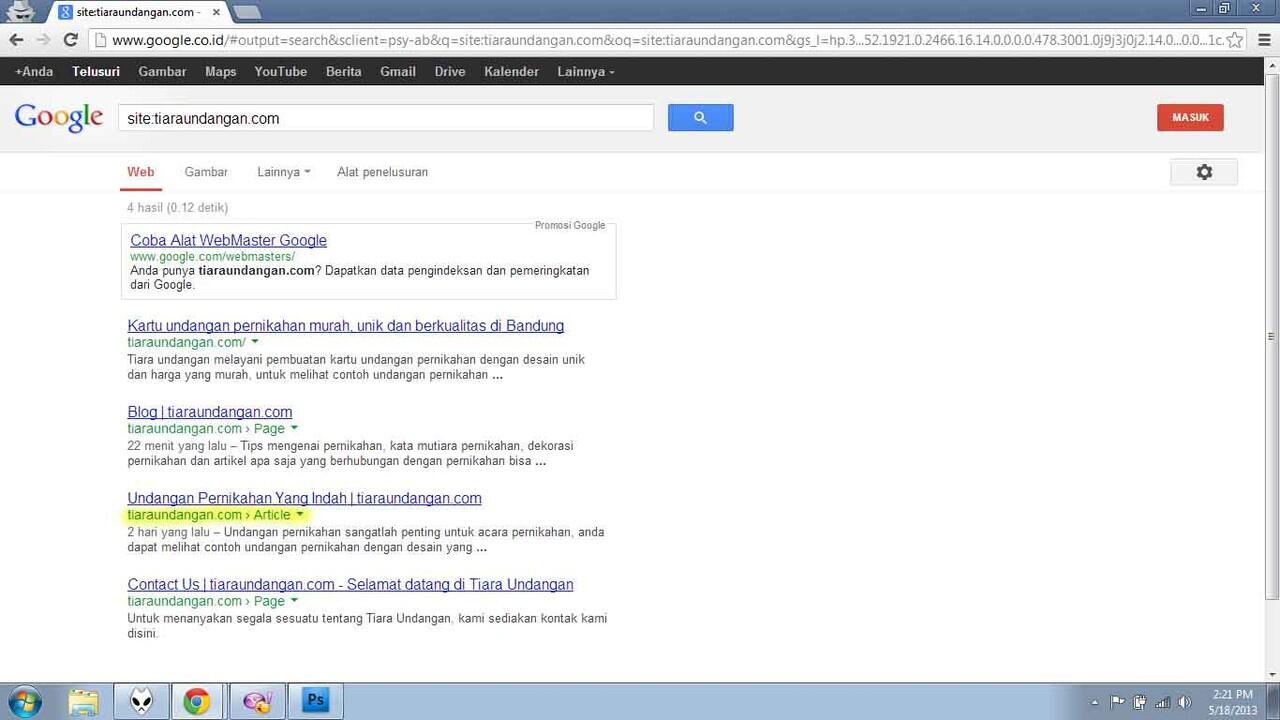1280x720 pixels.
Task: Click the www.google.com/webmasters/ URL text
Action: 212,257
